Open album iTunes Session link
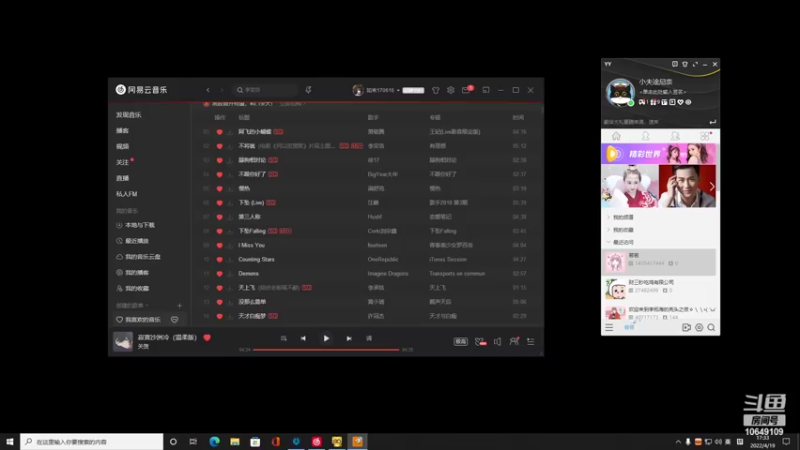This screenshot has width=800, height=450. pyautogui.click(x=448, y=259)
